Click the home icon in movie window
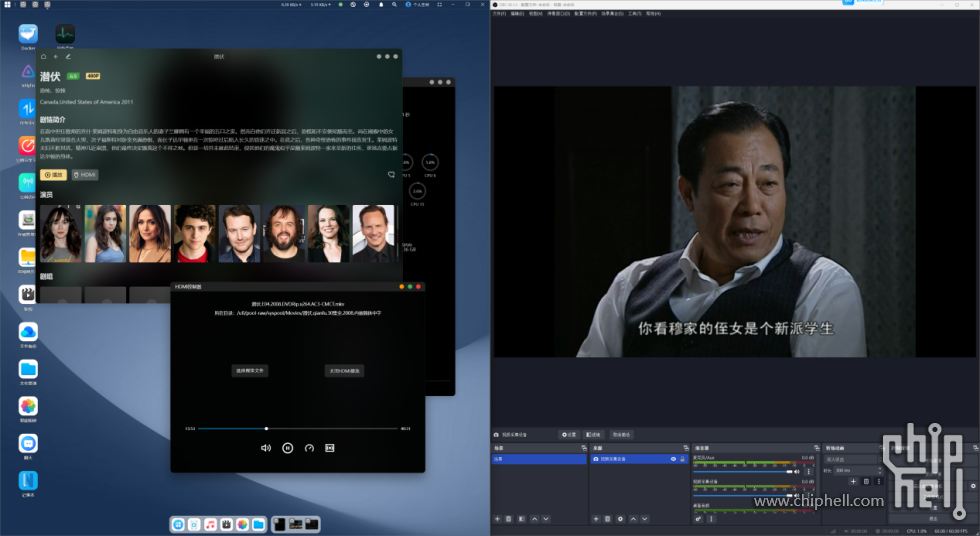The height and width of the screenshot is (536, 980). tap(43, 56)
